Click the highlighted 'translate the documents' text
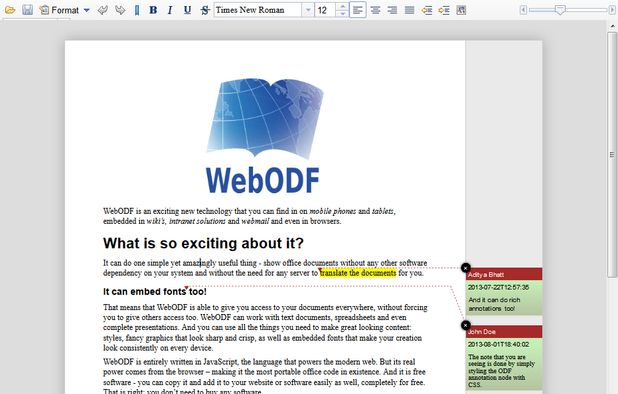Screen dimensions: 618x394 tap(358, 273)
